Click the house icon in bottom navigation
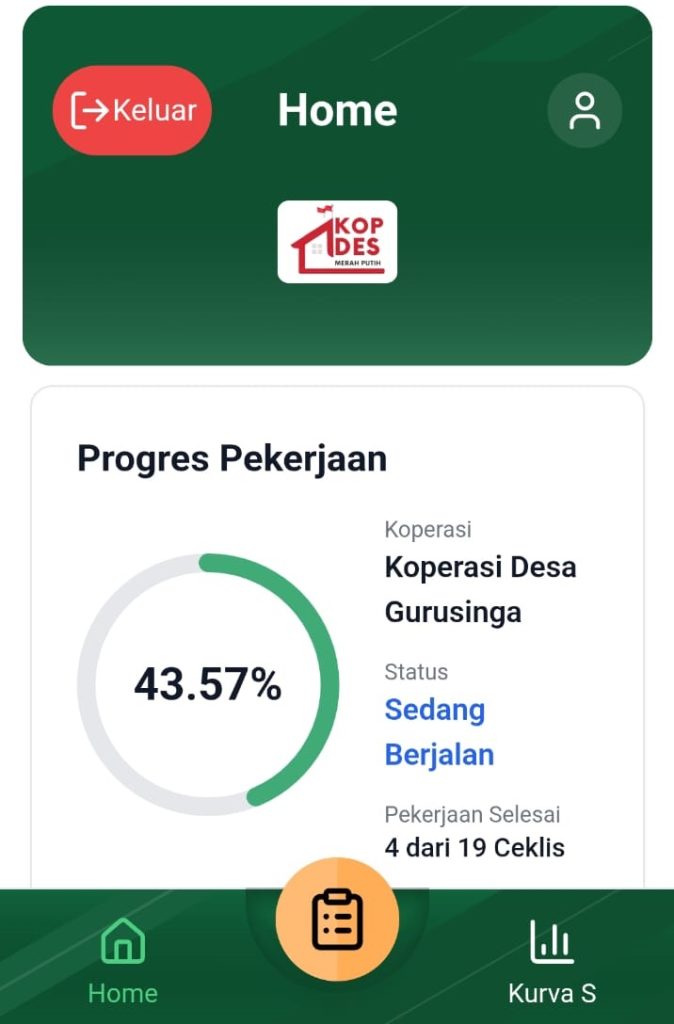The width and height of the screenshot is (674, 1024). click(x=122, y=942)
